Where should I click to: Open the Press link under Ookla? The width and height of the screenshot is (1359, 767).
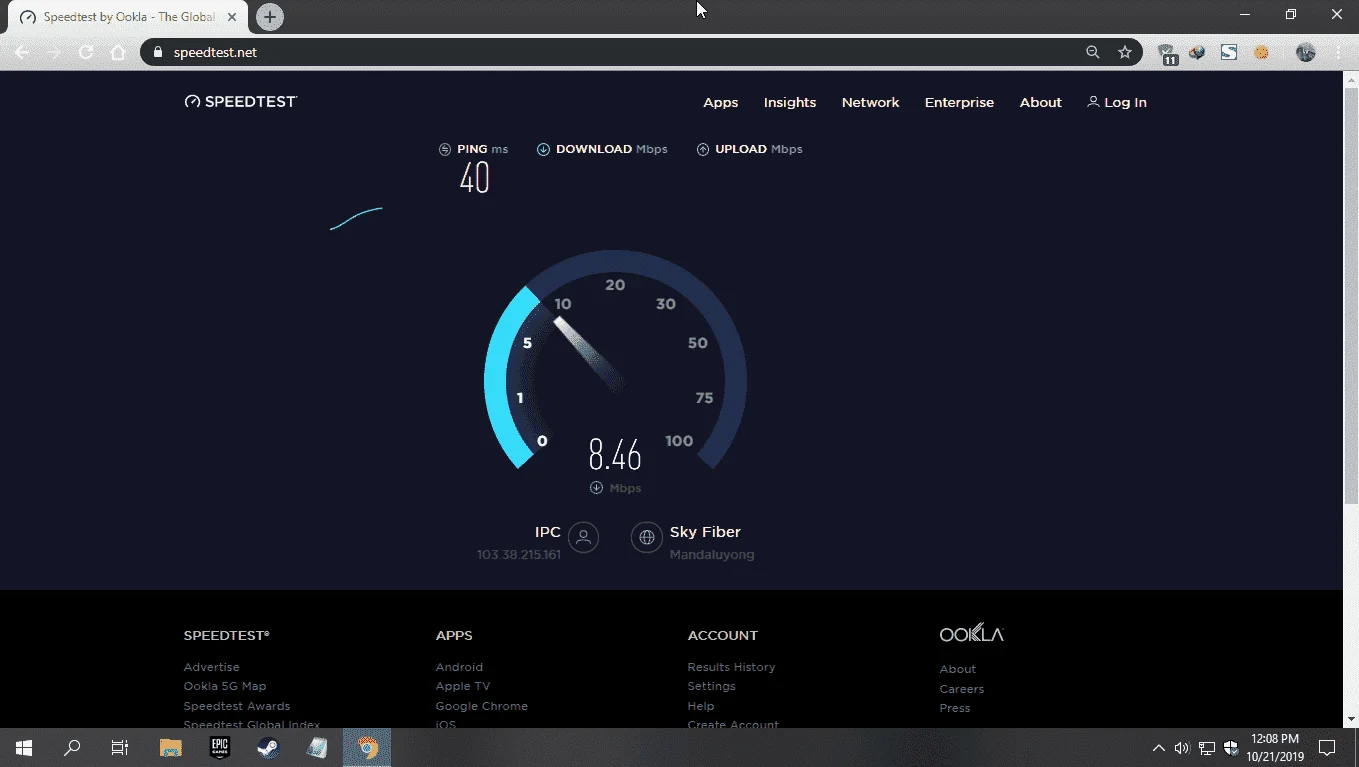[x=954, y=708]
